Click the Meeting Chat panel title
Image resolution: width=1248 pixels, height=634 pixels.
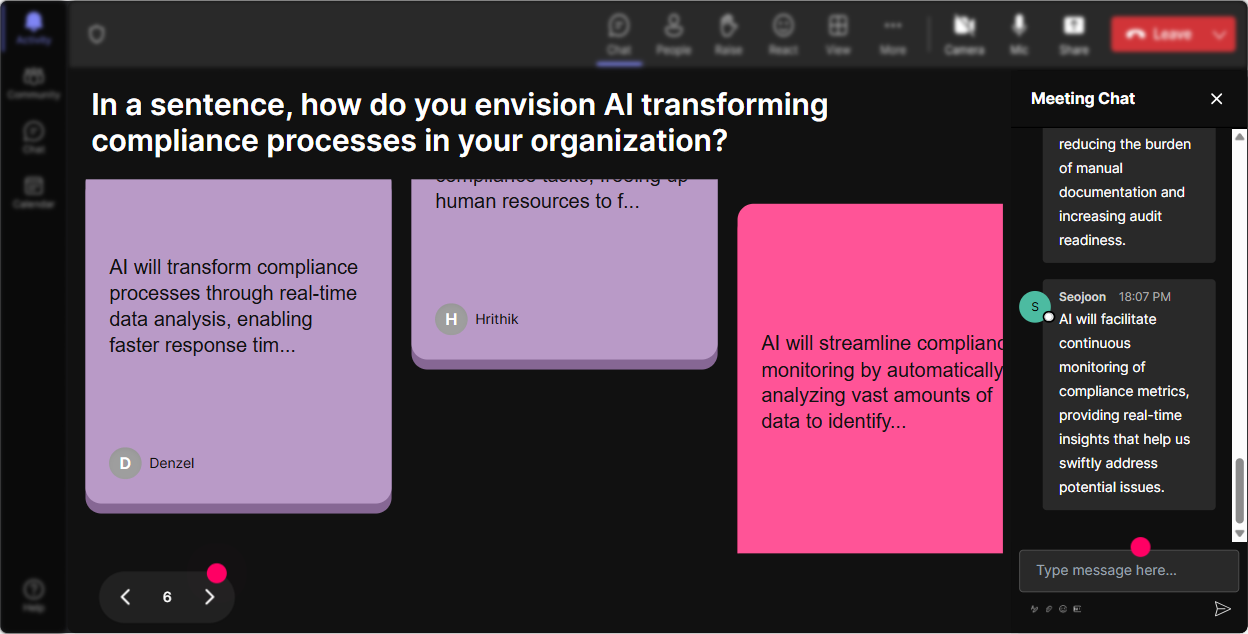click(x=1083, y=98)
